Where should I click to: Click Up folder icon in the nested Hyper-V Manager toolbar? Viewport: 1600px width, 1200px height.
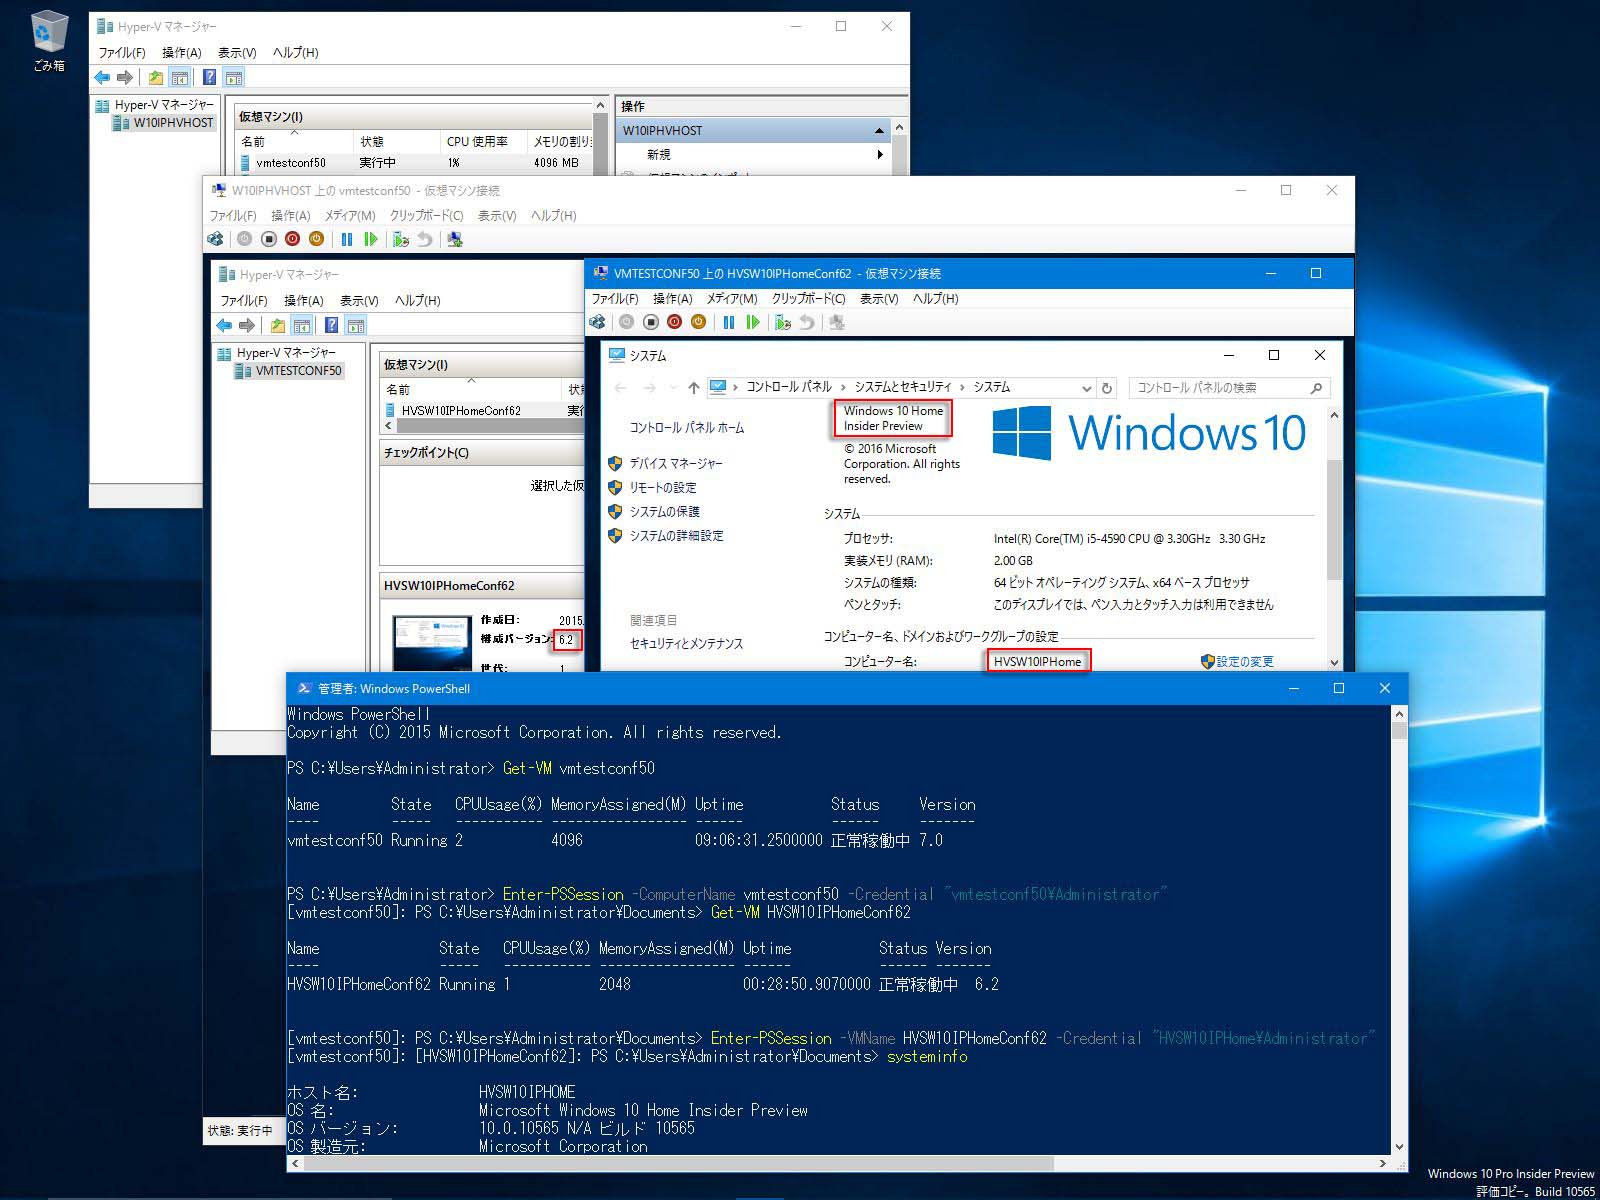point(278,325)
